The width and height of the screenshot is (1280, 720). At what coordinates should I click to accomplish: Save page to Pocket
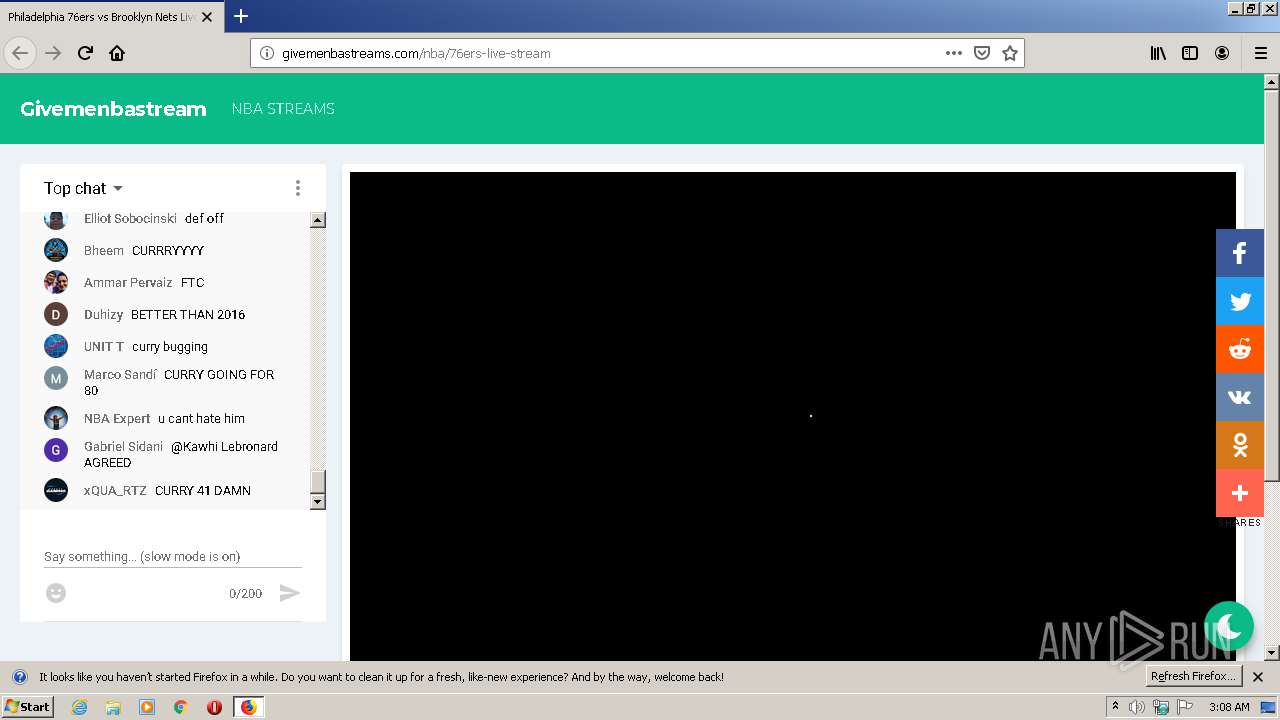982,53
